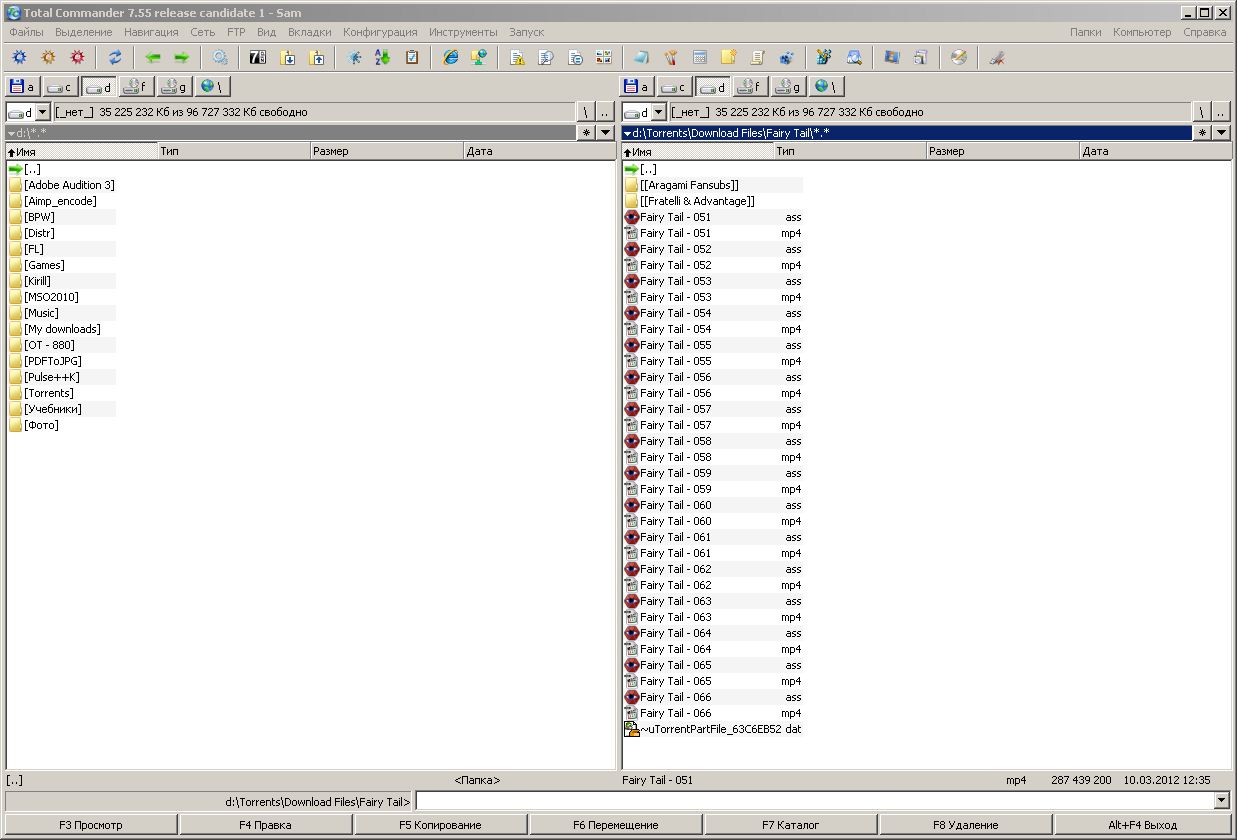Launch Internet Explorer toolbar icon
1237x840 pixels.
[451, 58]
